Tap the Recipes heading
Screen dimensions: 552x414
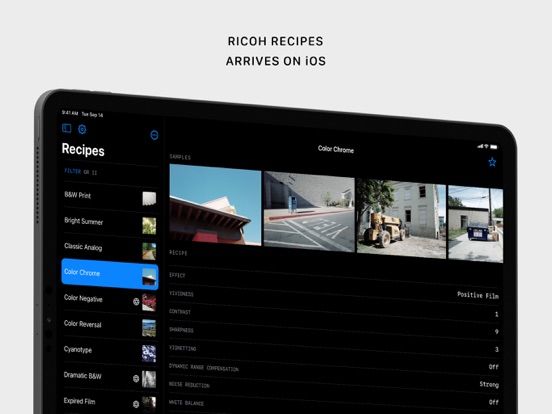(83, 150)
